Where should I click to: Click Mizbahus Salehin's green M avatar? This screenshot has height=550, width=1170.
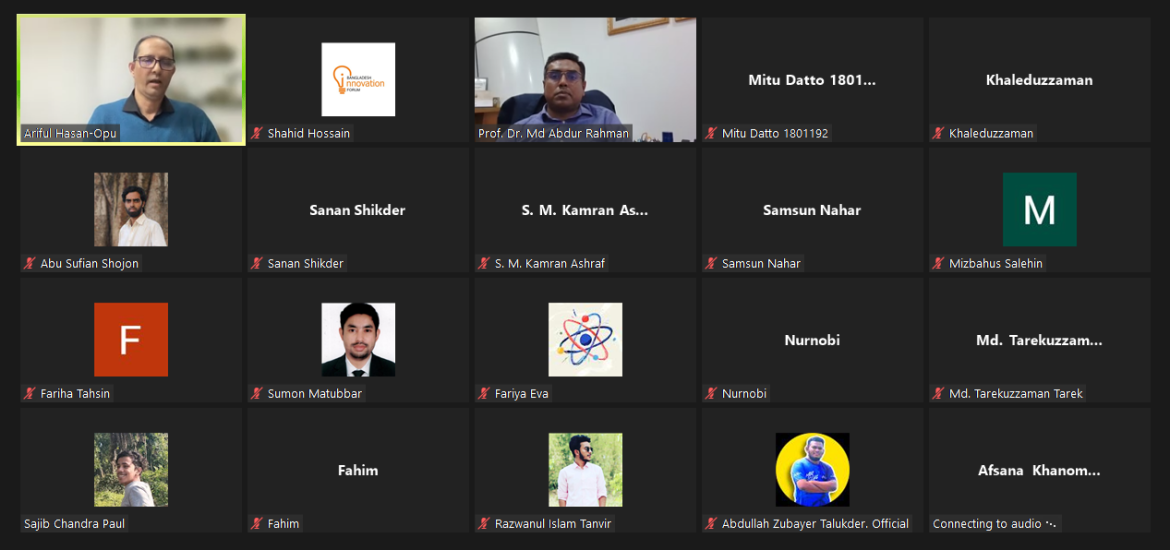pos(1039,209)
